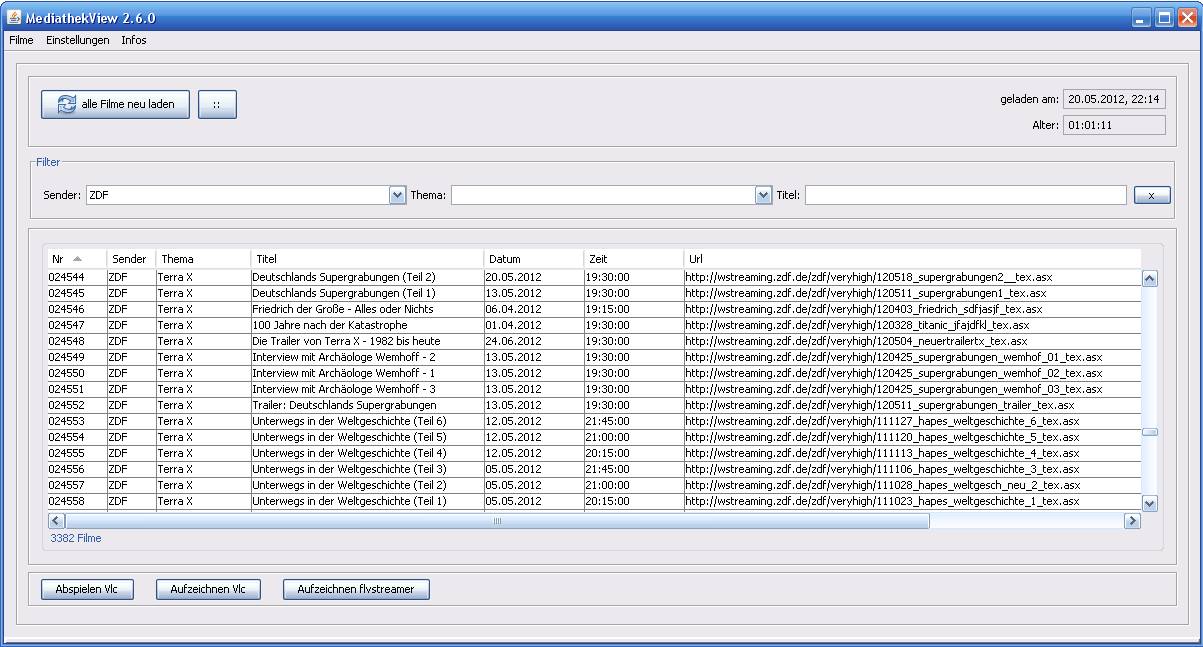This screenshot has height=647, width=1203.
Task: Click the horizontal scrollbar thumb
Action: [497, 521]
